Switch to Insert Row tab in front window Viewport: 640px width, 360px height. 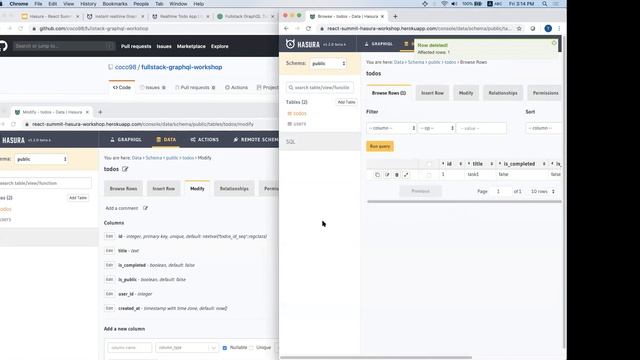tap(432, 93)
